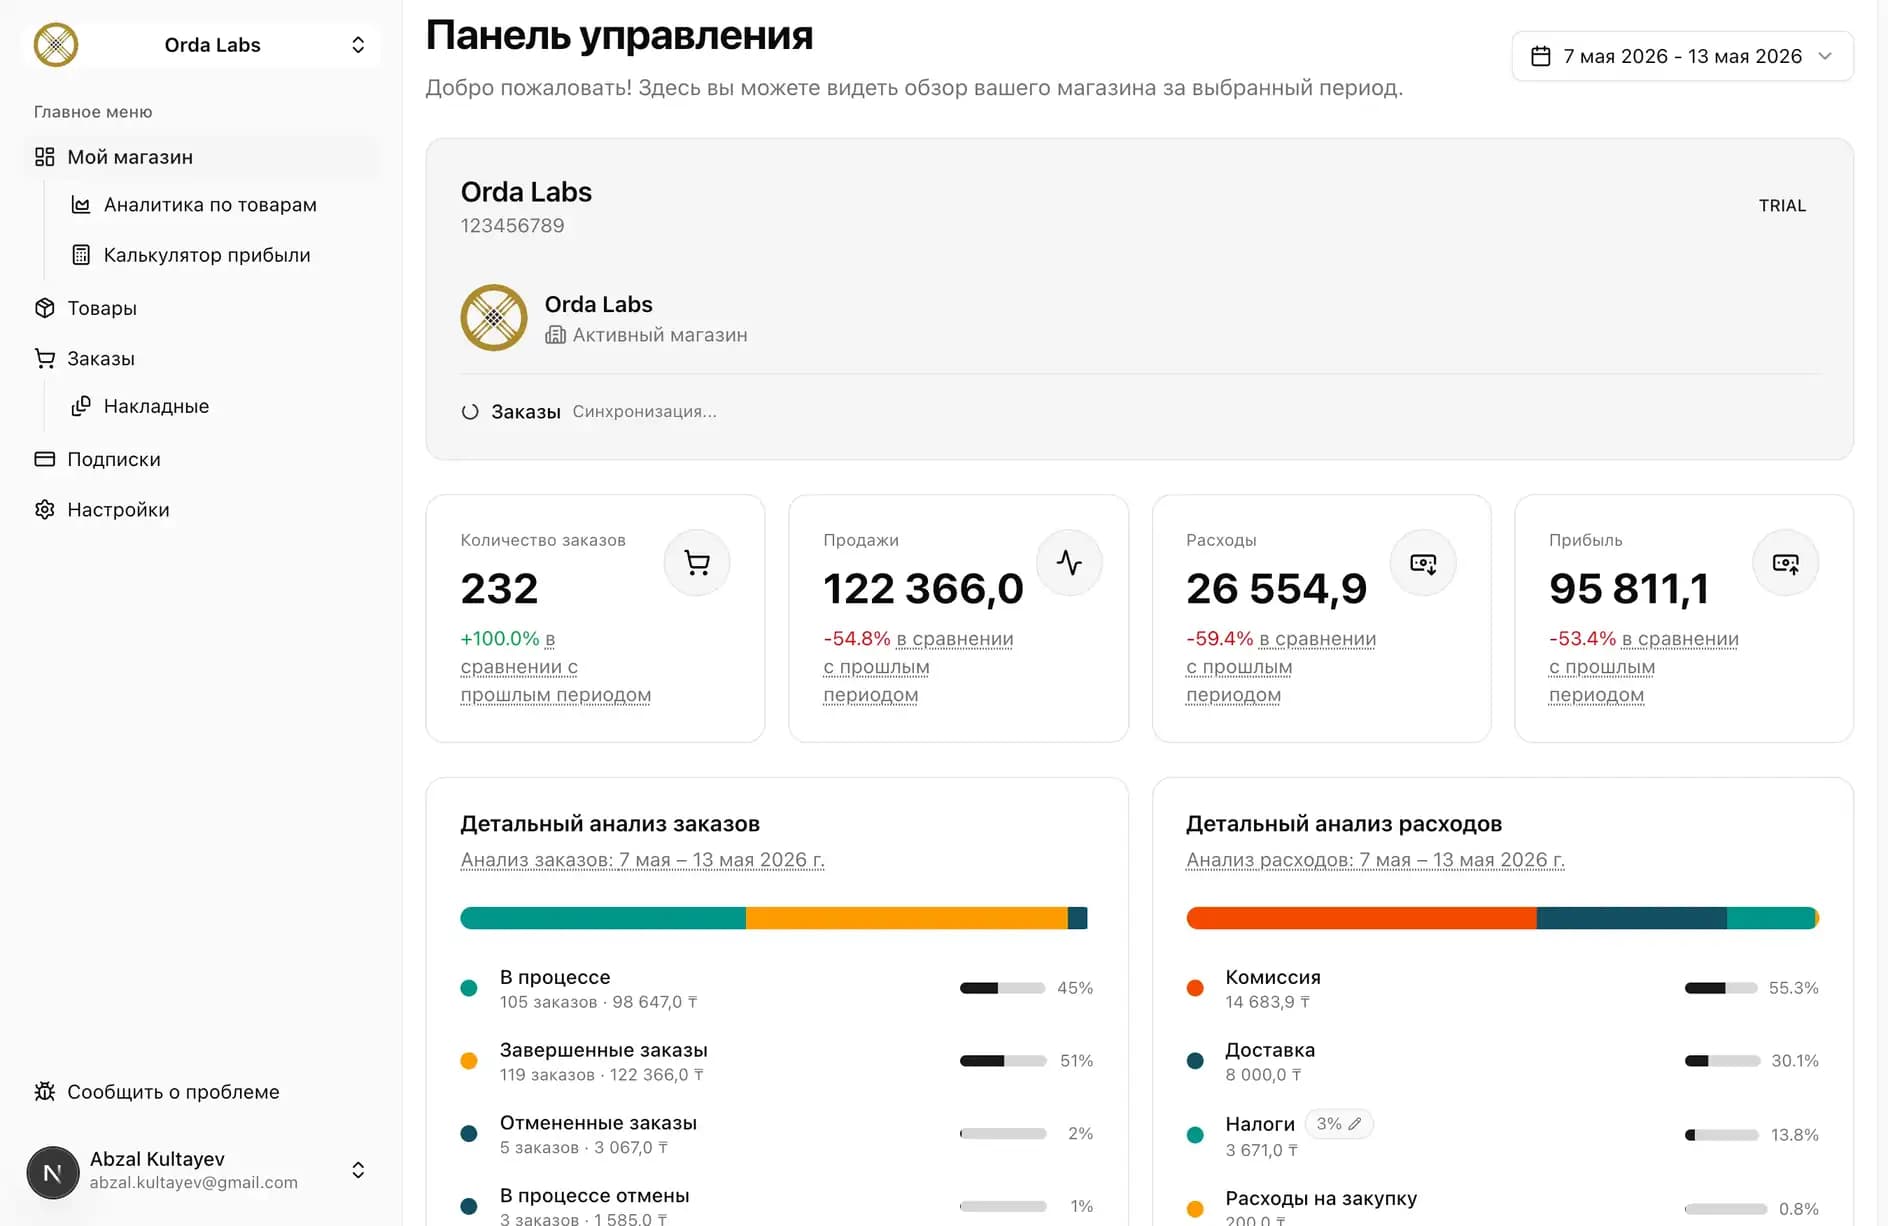Image resolution: width=1888 pixels, height=1226 pixels.
Task: Click the green dot beside В процессе
Action: (468, 988)
